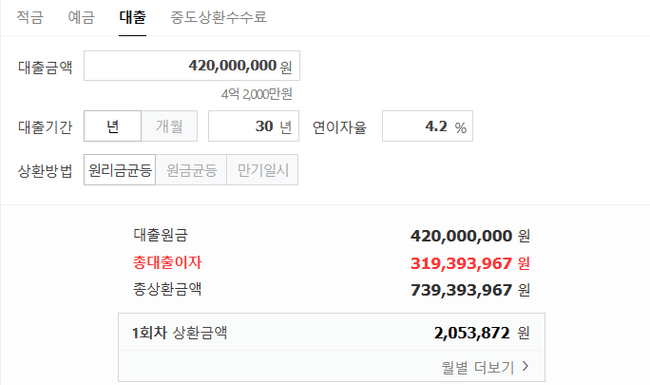Click the 30 년 loan period field
The height and width of the screenshot is (385, 650).
tap(254, 126)
